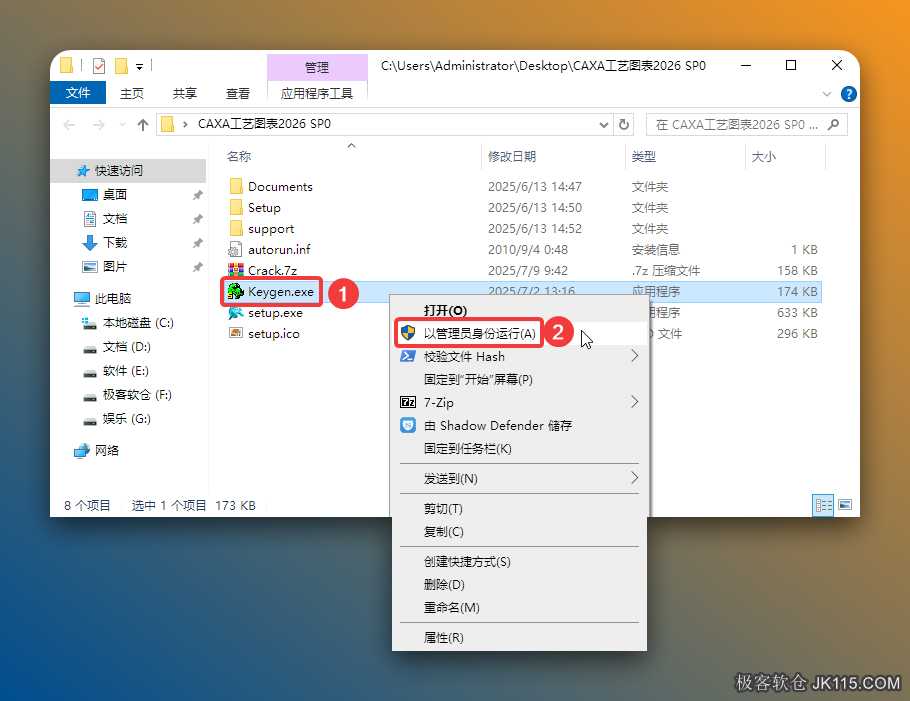Go up one folder level

(143, 124)
